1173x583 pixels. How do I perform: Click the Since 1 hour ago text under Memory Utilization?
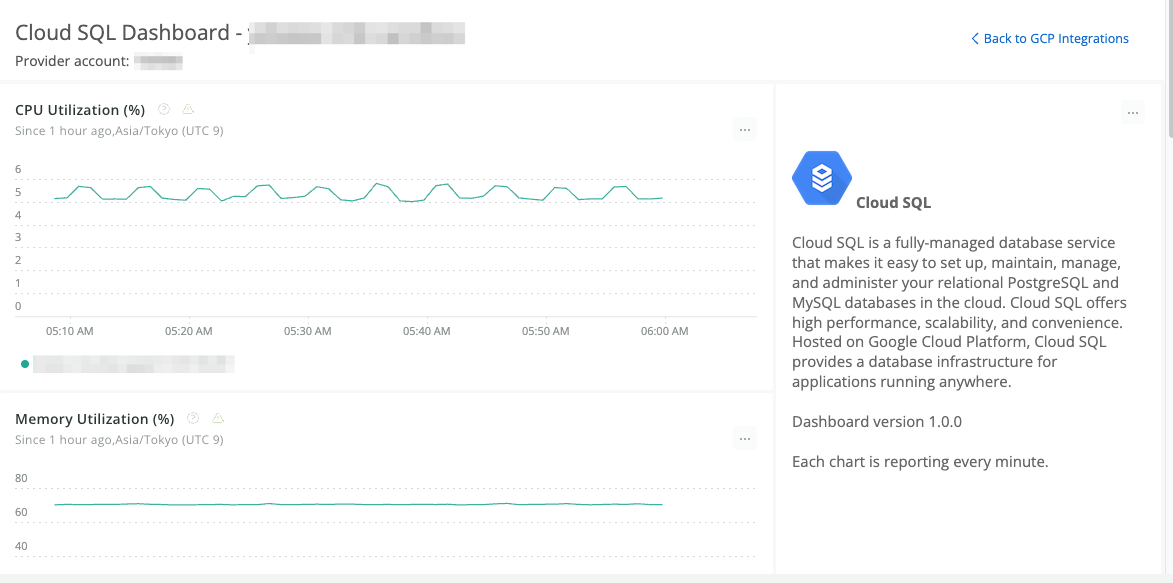pyautogui.click(x=119, y=439)
